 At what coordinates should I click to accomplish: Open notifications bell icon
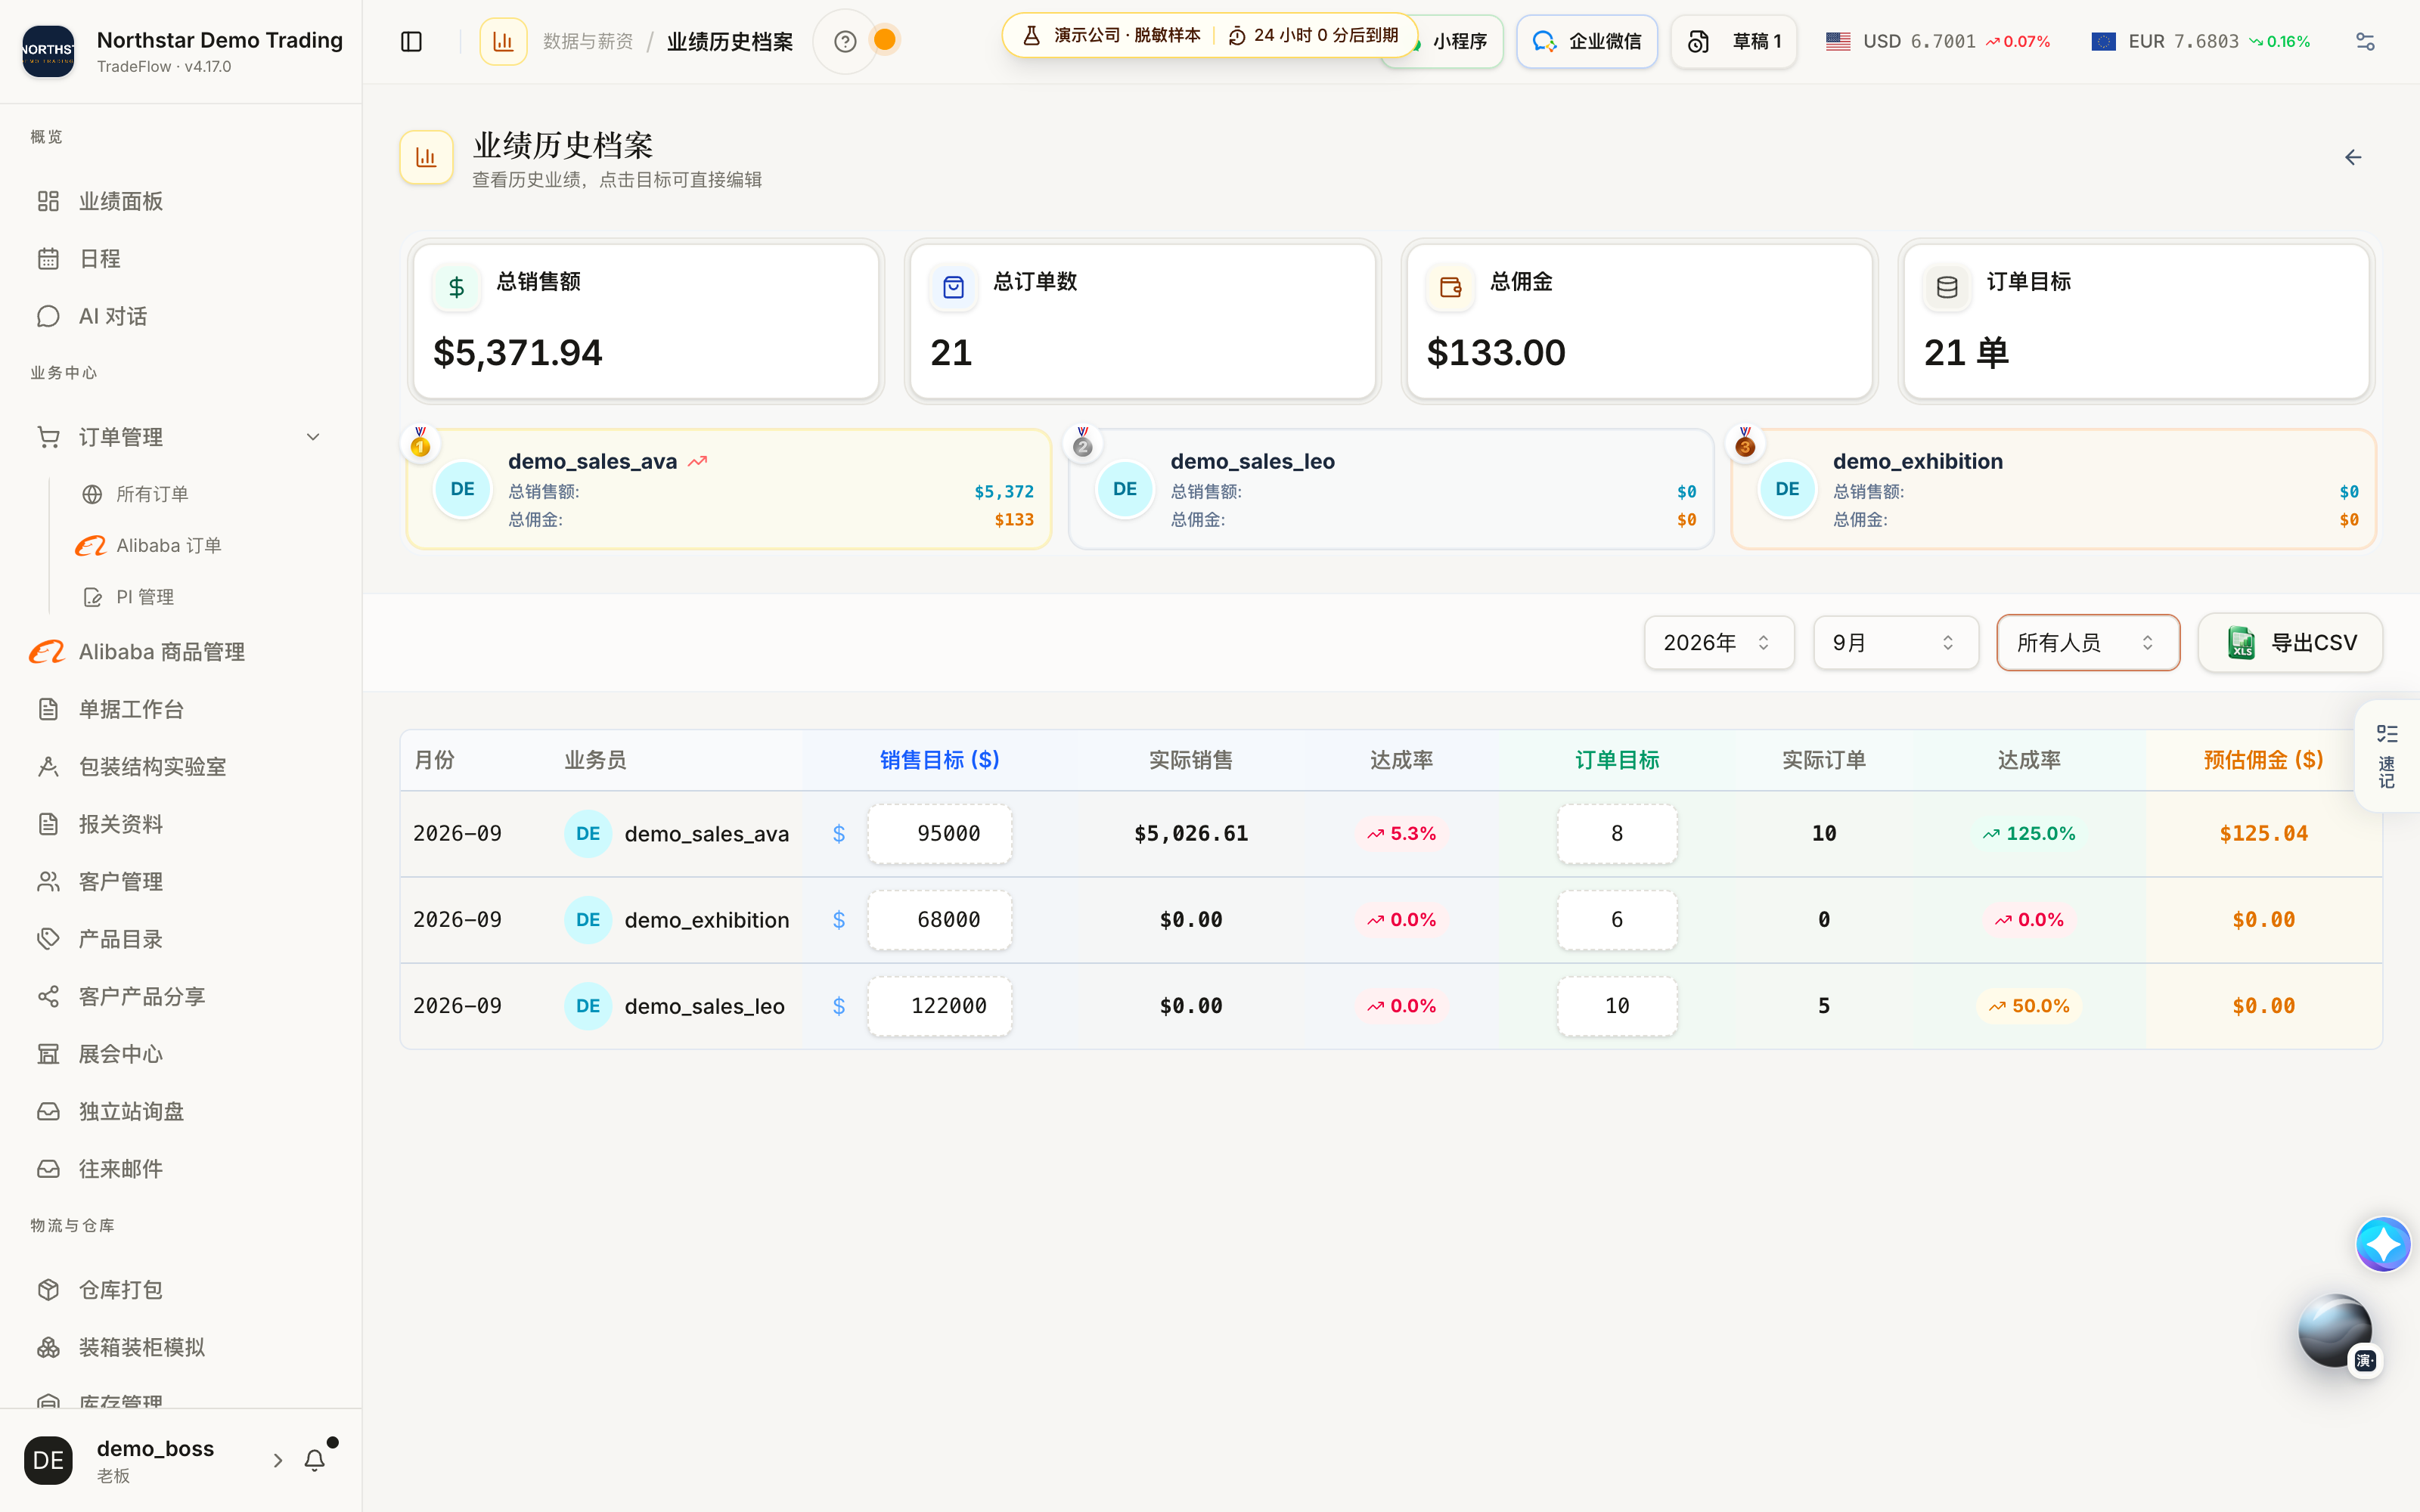point(315,1460)
